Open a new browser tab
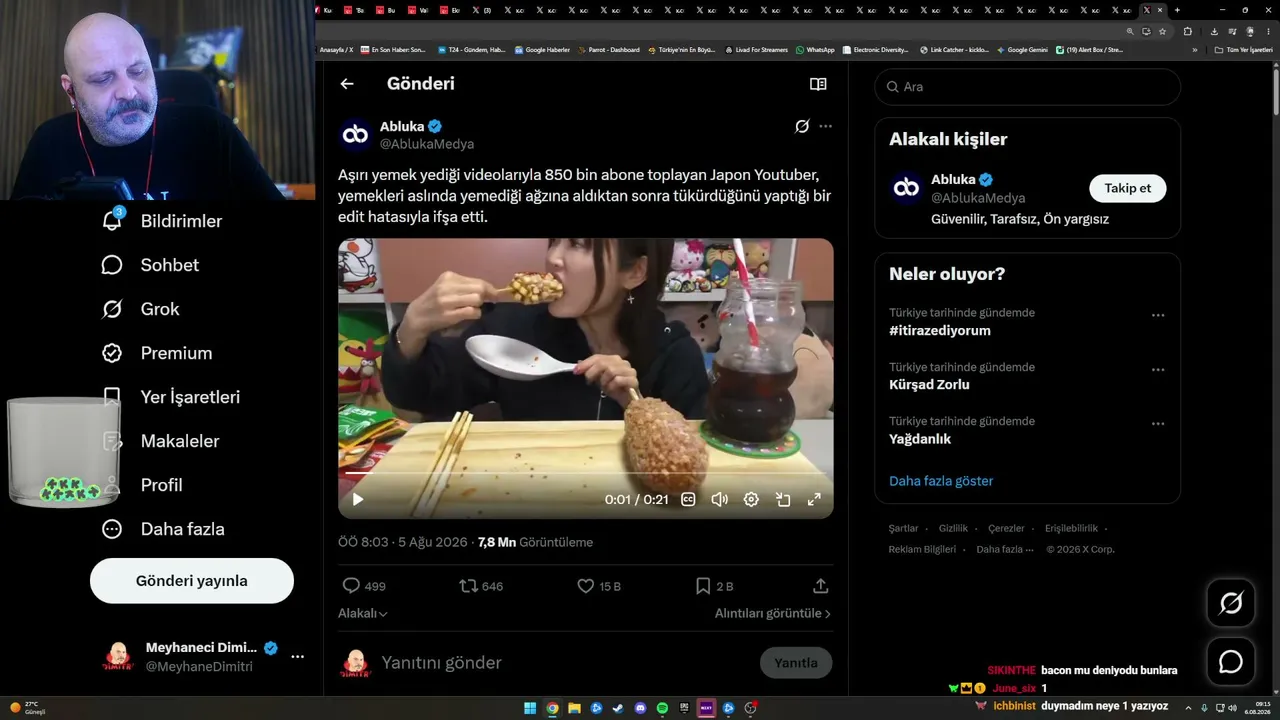The image size is (1280, 720). tap(1176, 10)
